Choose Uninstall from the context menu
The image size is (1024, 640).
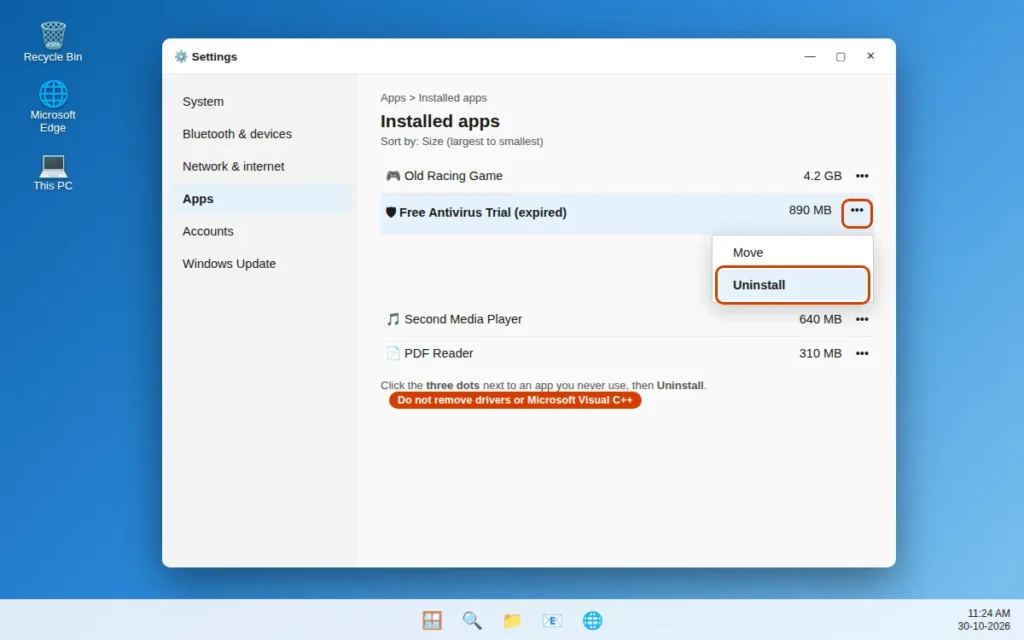pyautogui.click(x=792, y=285)
